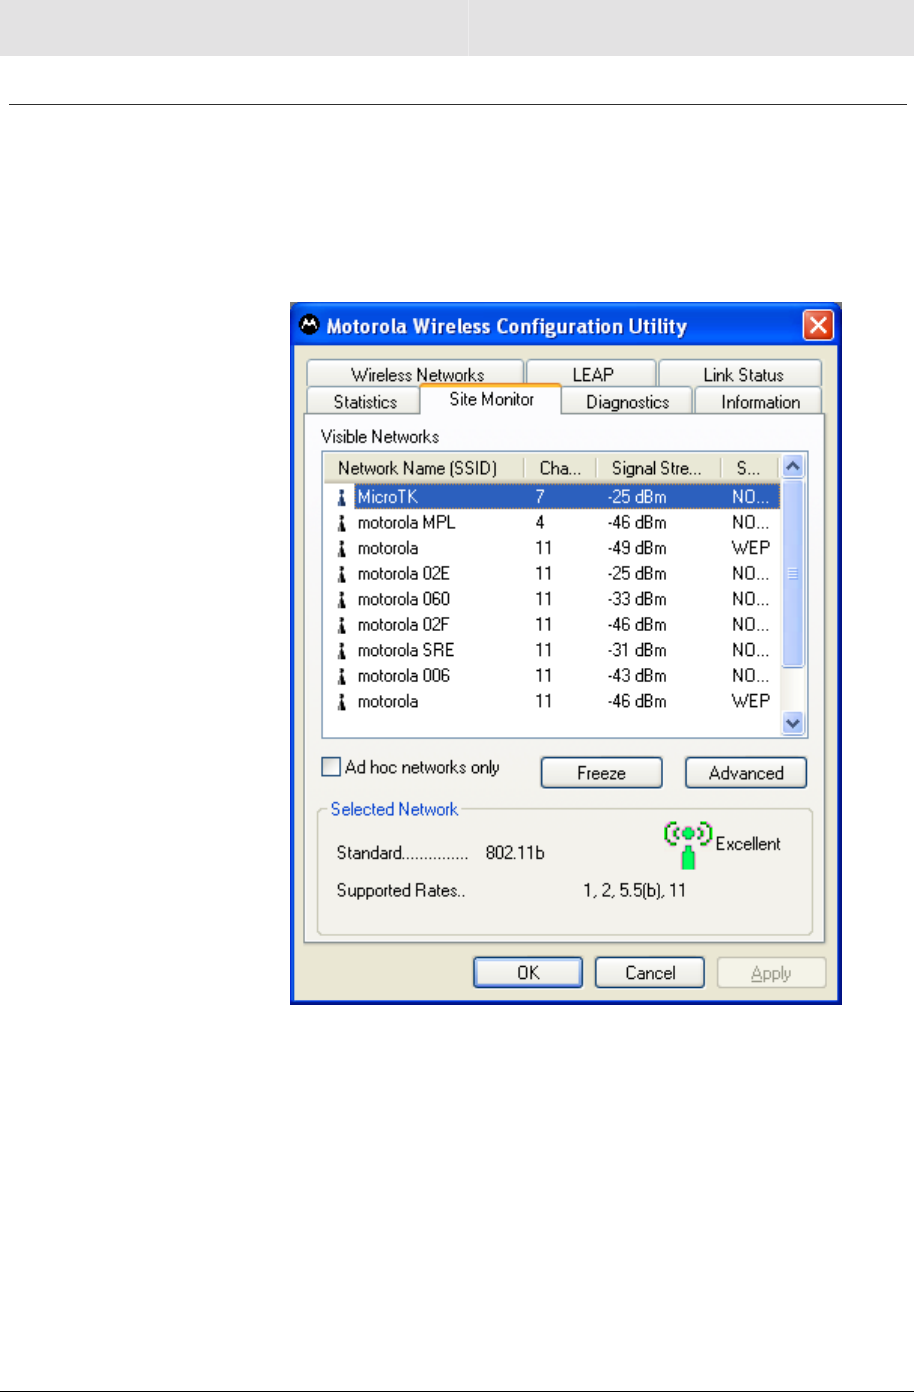The image size is (914, 1392).
Task: Click the 802.11b standard value
Action: (x=515, y=854)
